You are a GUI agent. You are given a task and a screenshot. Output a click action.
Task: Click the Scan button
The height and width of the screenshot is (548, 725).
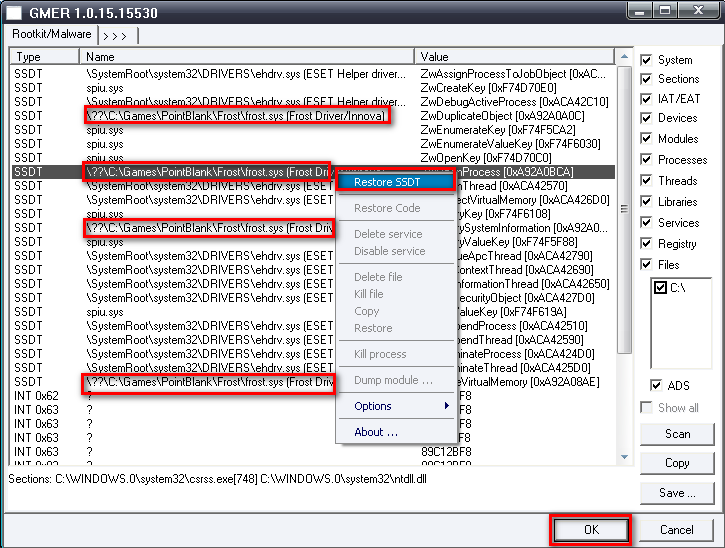click(677, 434)
